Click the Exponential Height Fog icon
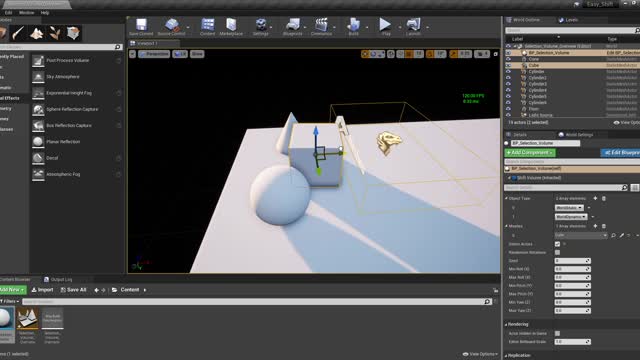Viewport: 640px width, 360px height. click(x=38, y=93)
